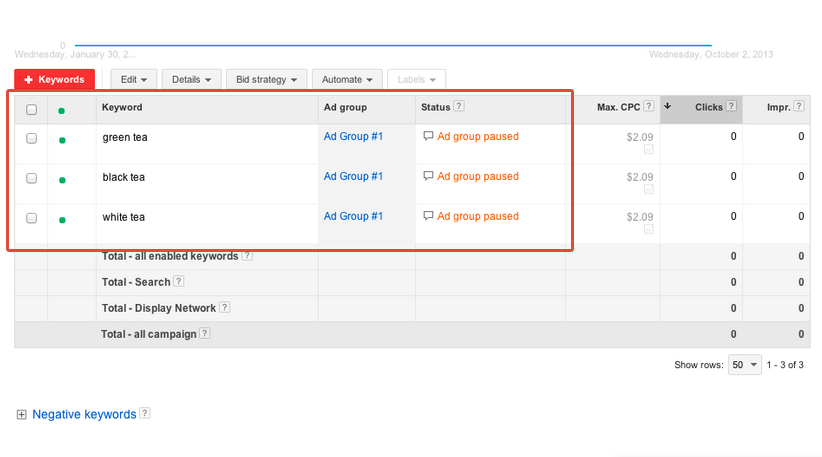822x457 pixels.
Task: Sort the table by Keyword column header
Action: coord(122,107)
